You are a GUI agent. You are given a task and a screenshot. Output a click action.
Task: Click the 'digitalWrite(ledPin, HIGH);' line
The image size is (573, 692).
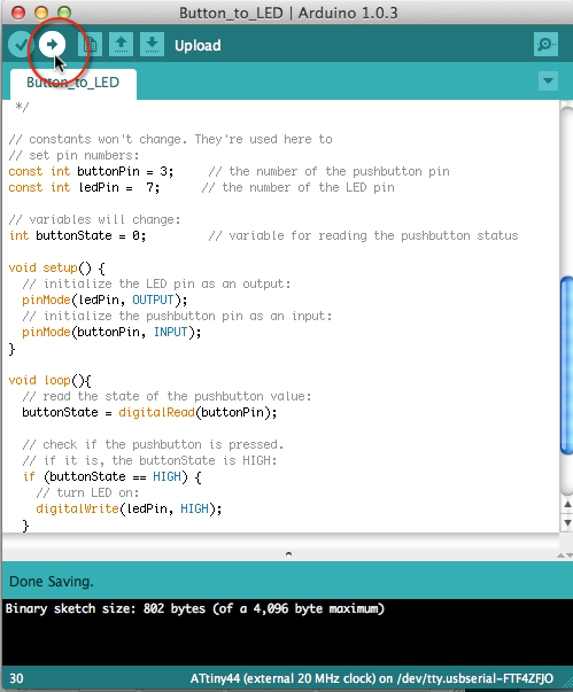pos(129,509)
